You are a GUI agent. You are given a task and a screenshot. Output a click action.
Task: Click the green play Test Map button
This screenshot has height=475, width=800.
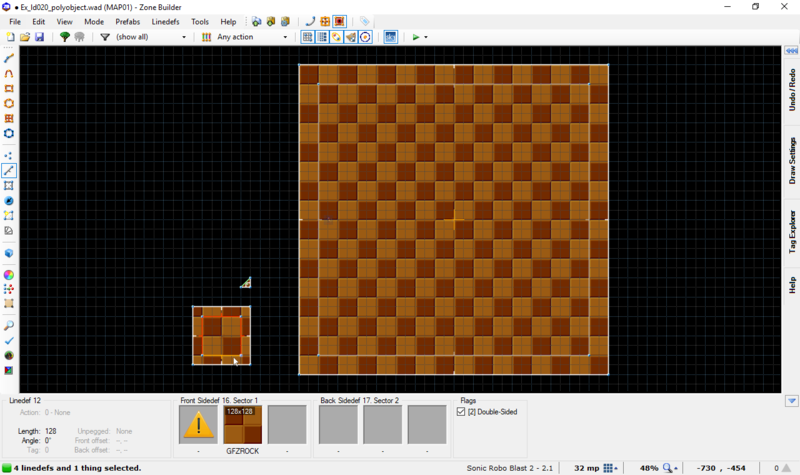[416, 37]
